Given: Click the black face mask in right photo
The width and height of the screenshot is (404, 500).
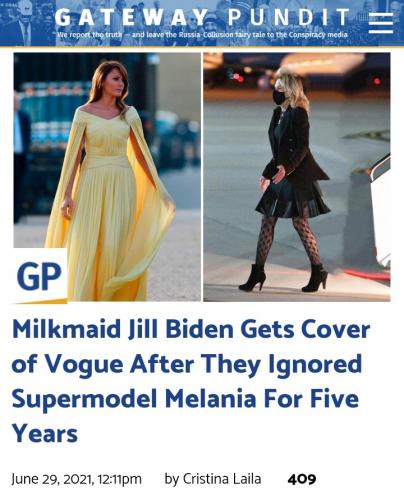Looking at the screenshot, I should pyautogui.click(x=278, y=96).
